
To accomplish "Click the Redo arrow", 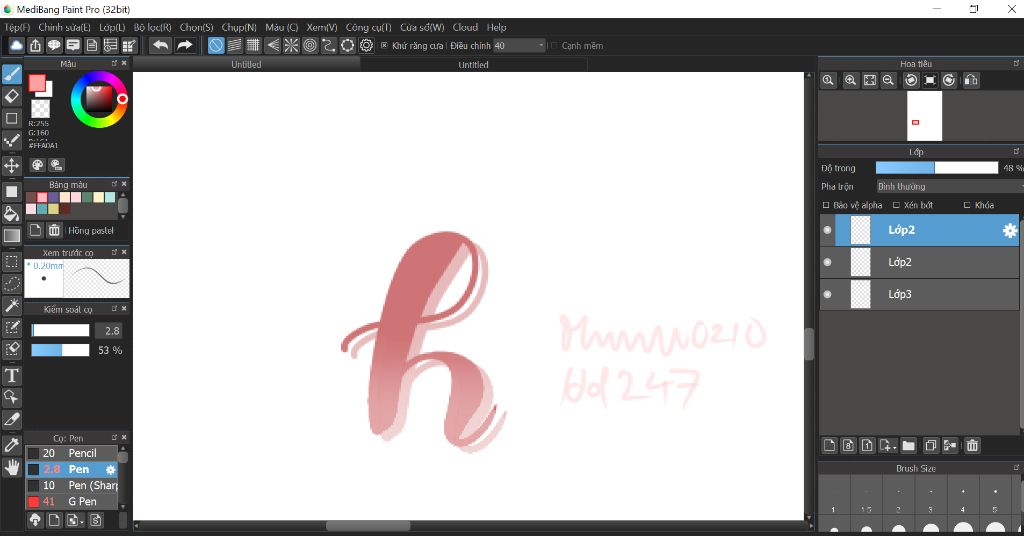I will (185, 45).
